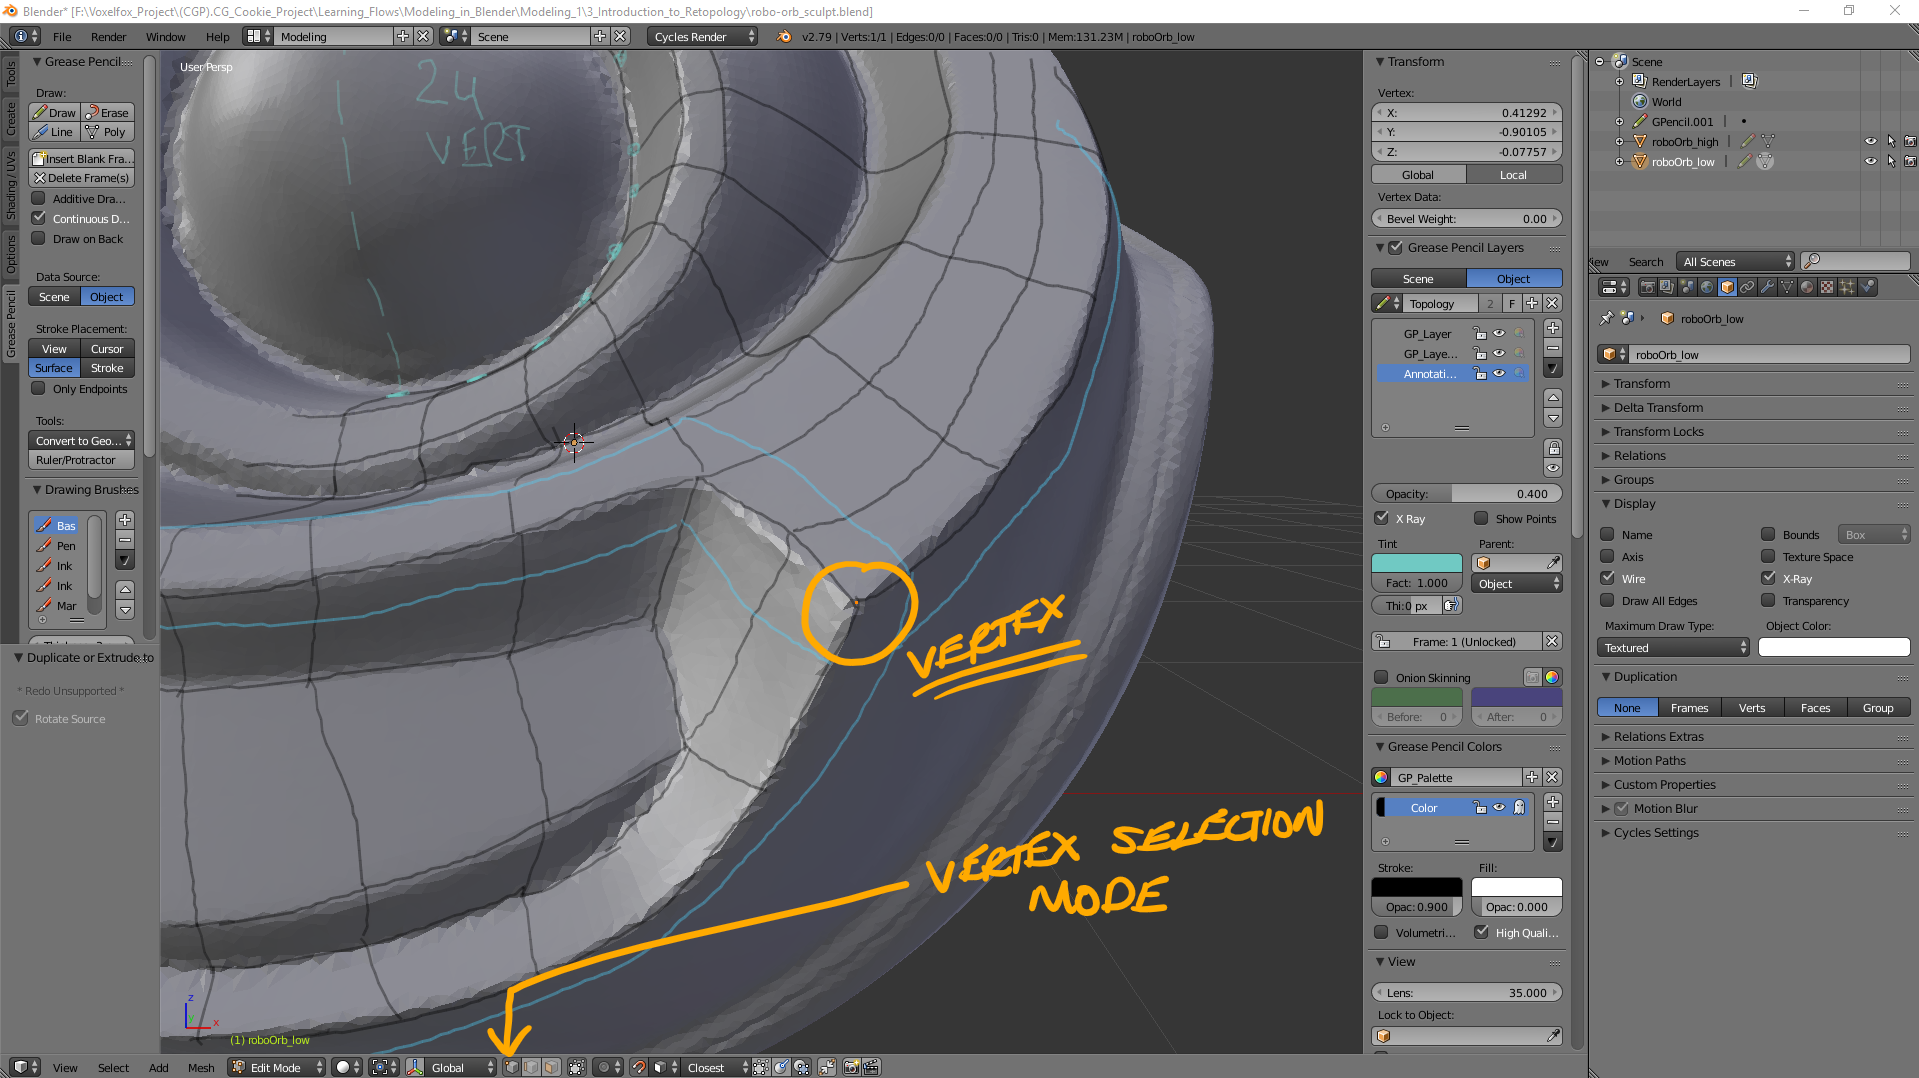Image resolution: width=1919 pixels, height=1078 pixels.
Task: Click the Convert to Geometry button
Action: click(80, 440)
